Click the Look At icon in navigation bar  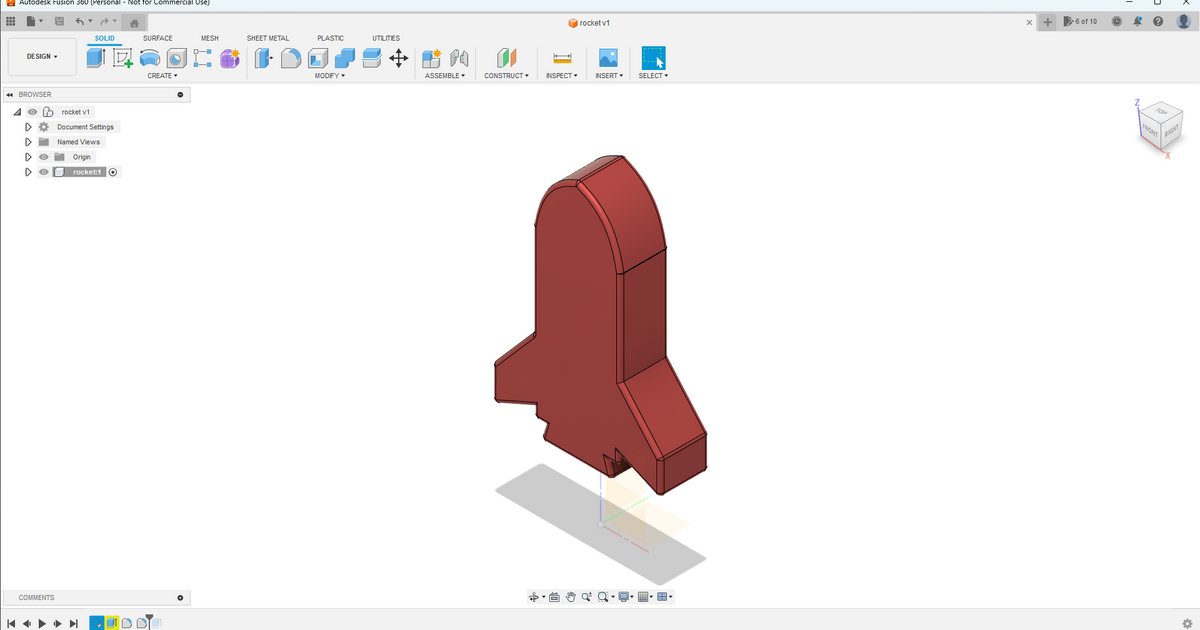coord(554,596)
